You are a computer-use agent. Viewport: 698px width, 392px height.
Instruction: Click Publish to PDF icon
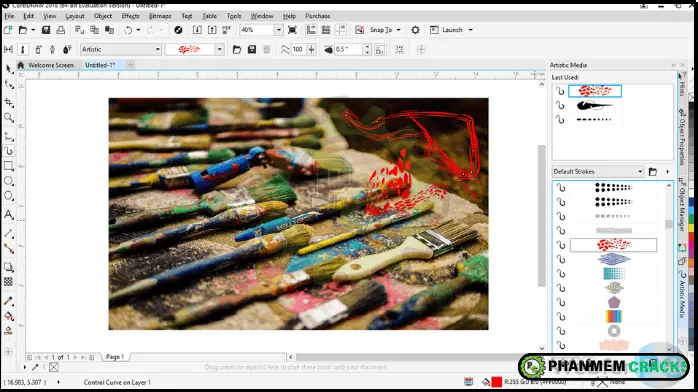(x=227, y=30)
